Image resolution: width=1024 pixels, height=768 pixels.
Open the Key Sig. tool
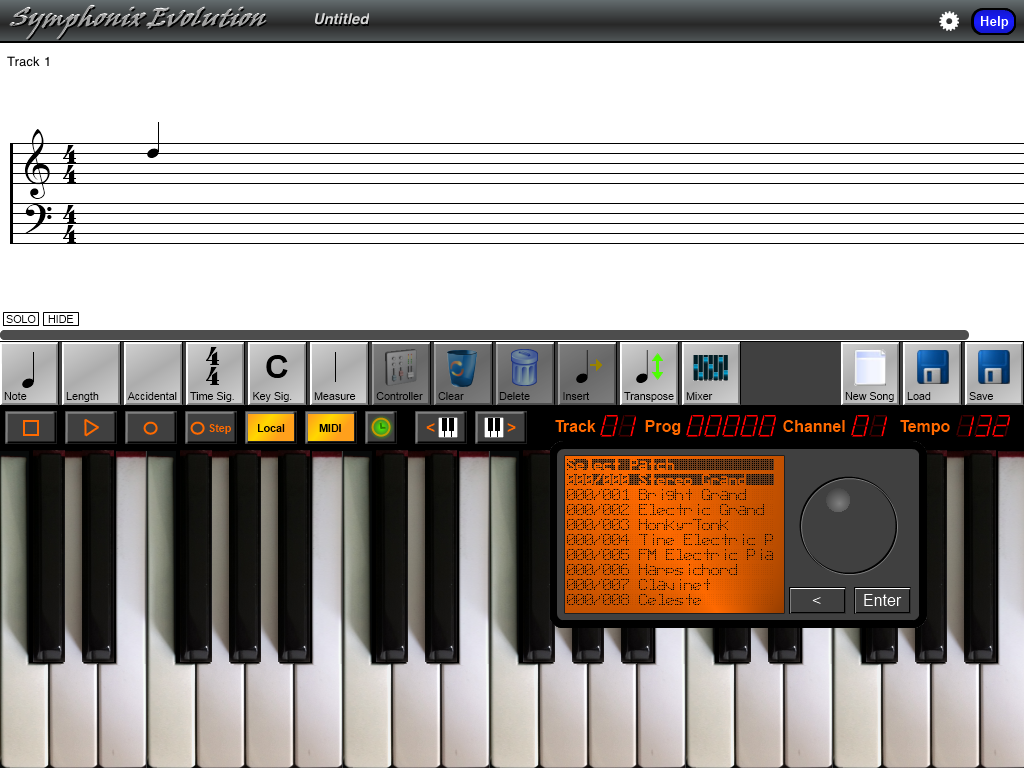click(276, 374)
